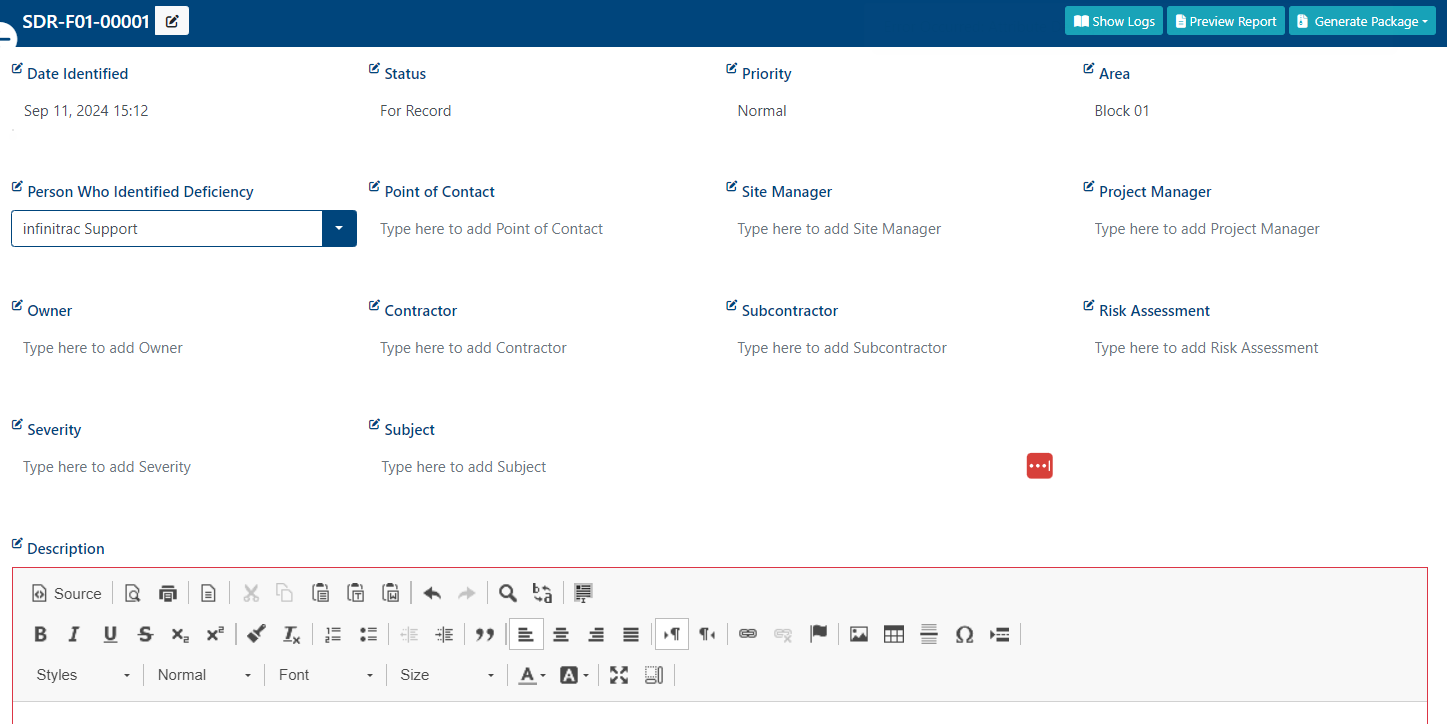Toggle Source view in the editor
The height and width of the screenshot is (724, 1447).
click(x=67, y=593)
